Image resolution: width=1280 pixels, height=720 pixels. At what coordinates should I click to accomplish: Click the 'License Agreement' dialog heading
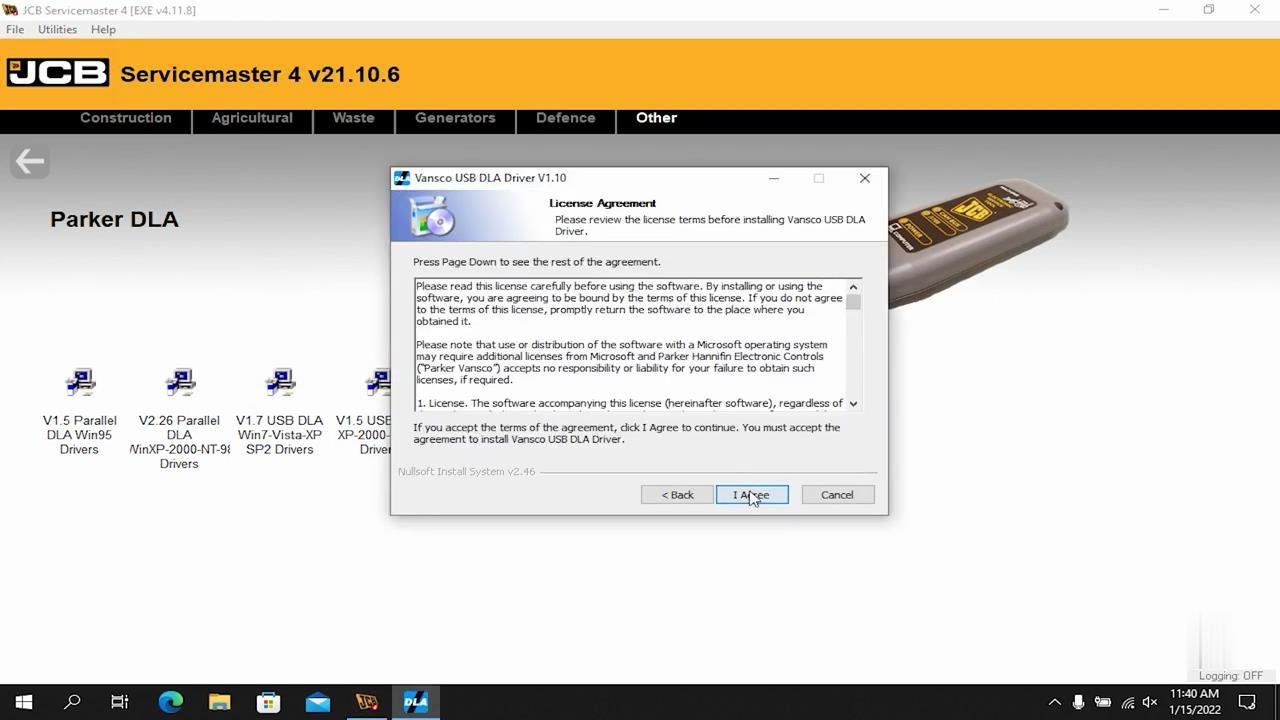[x=602, y=203]
